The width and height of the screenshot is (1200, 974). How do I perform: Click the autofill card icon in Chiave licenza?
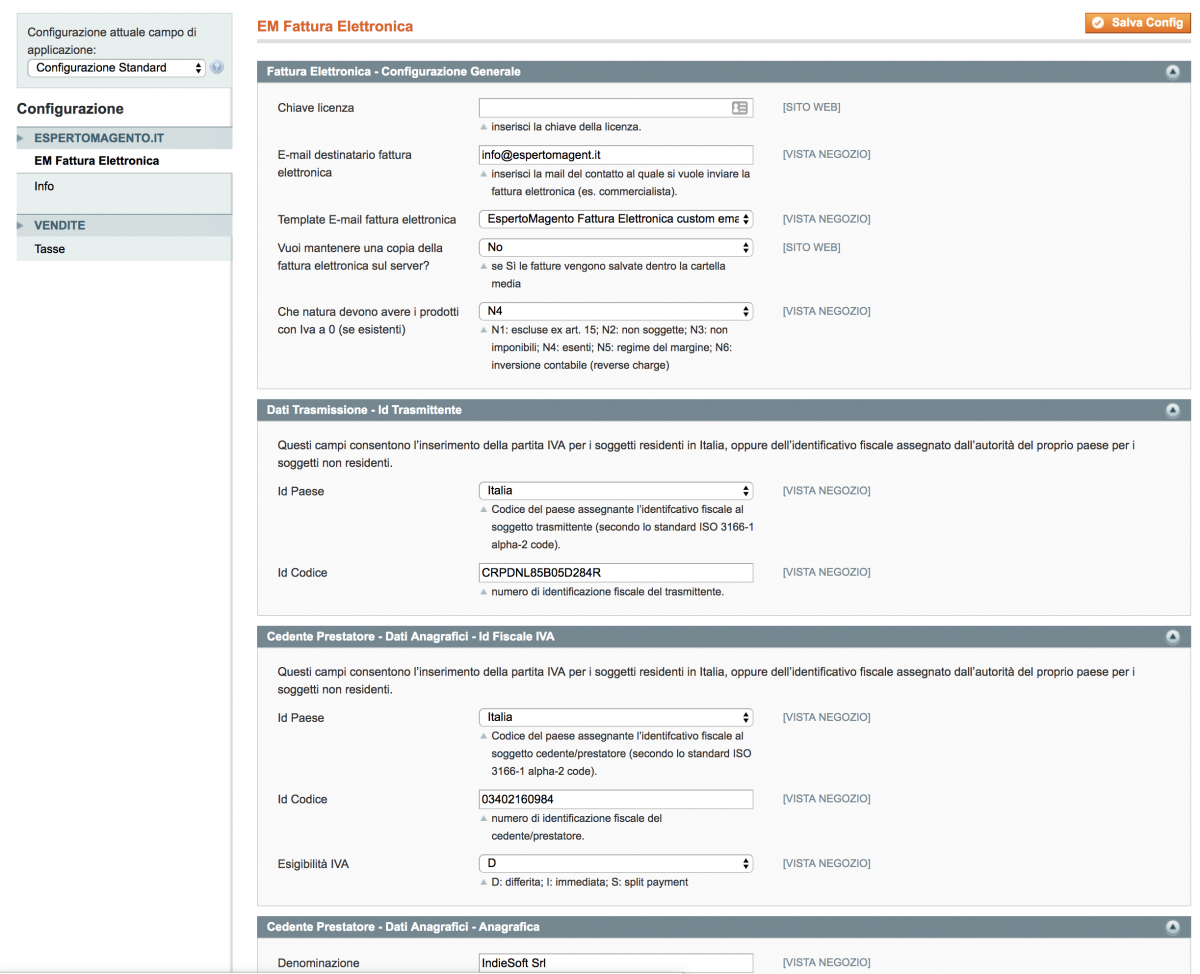[x=740, y=108]
